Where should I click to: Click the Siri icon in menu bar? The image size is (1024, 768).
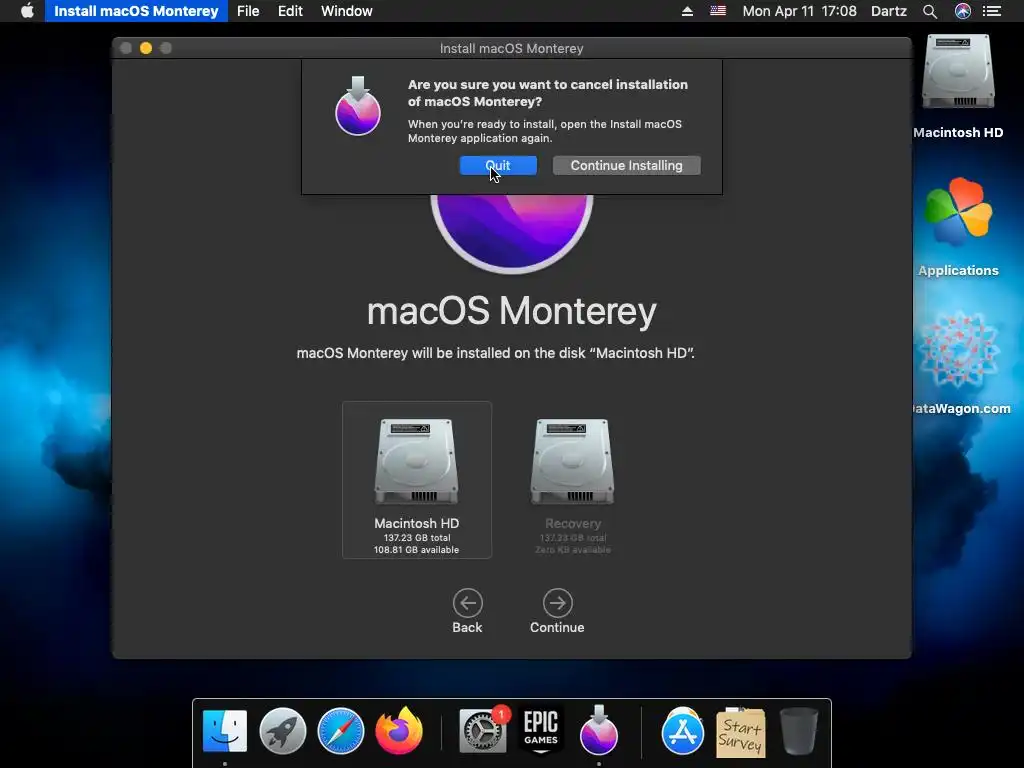[963, 11]
